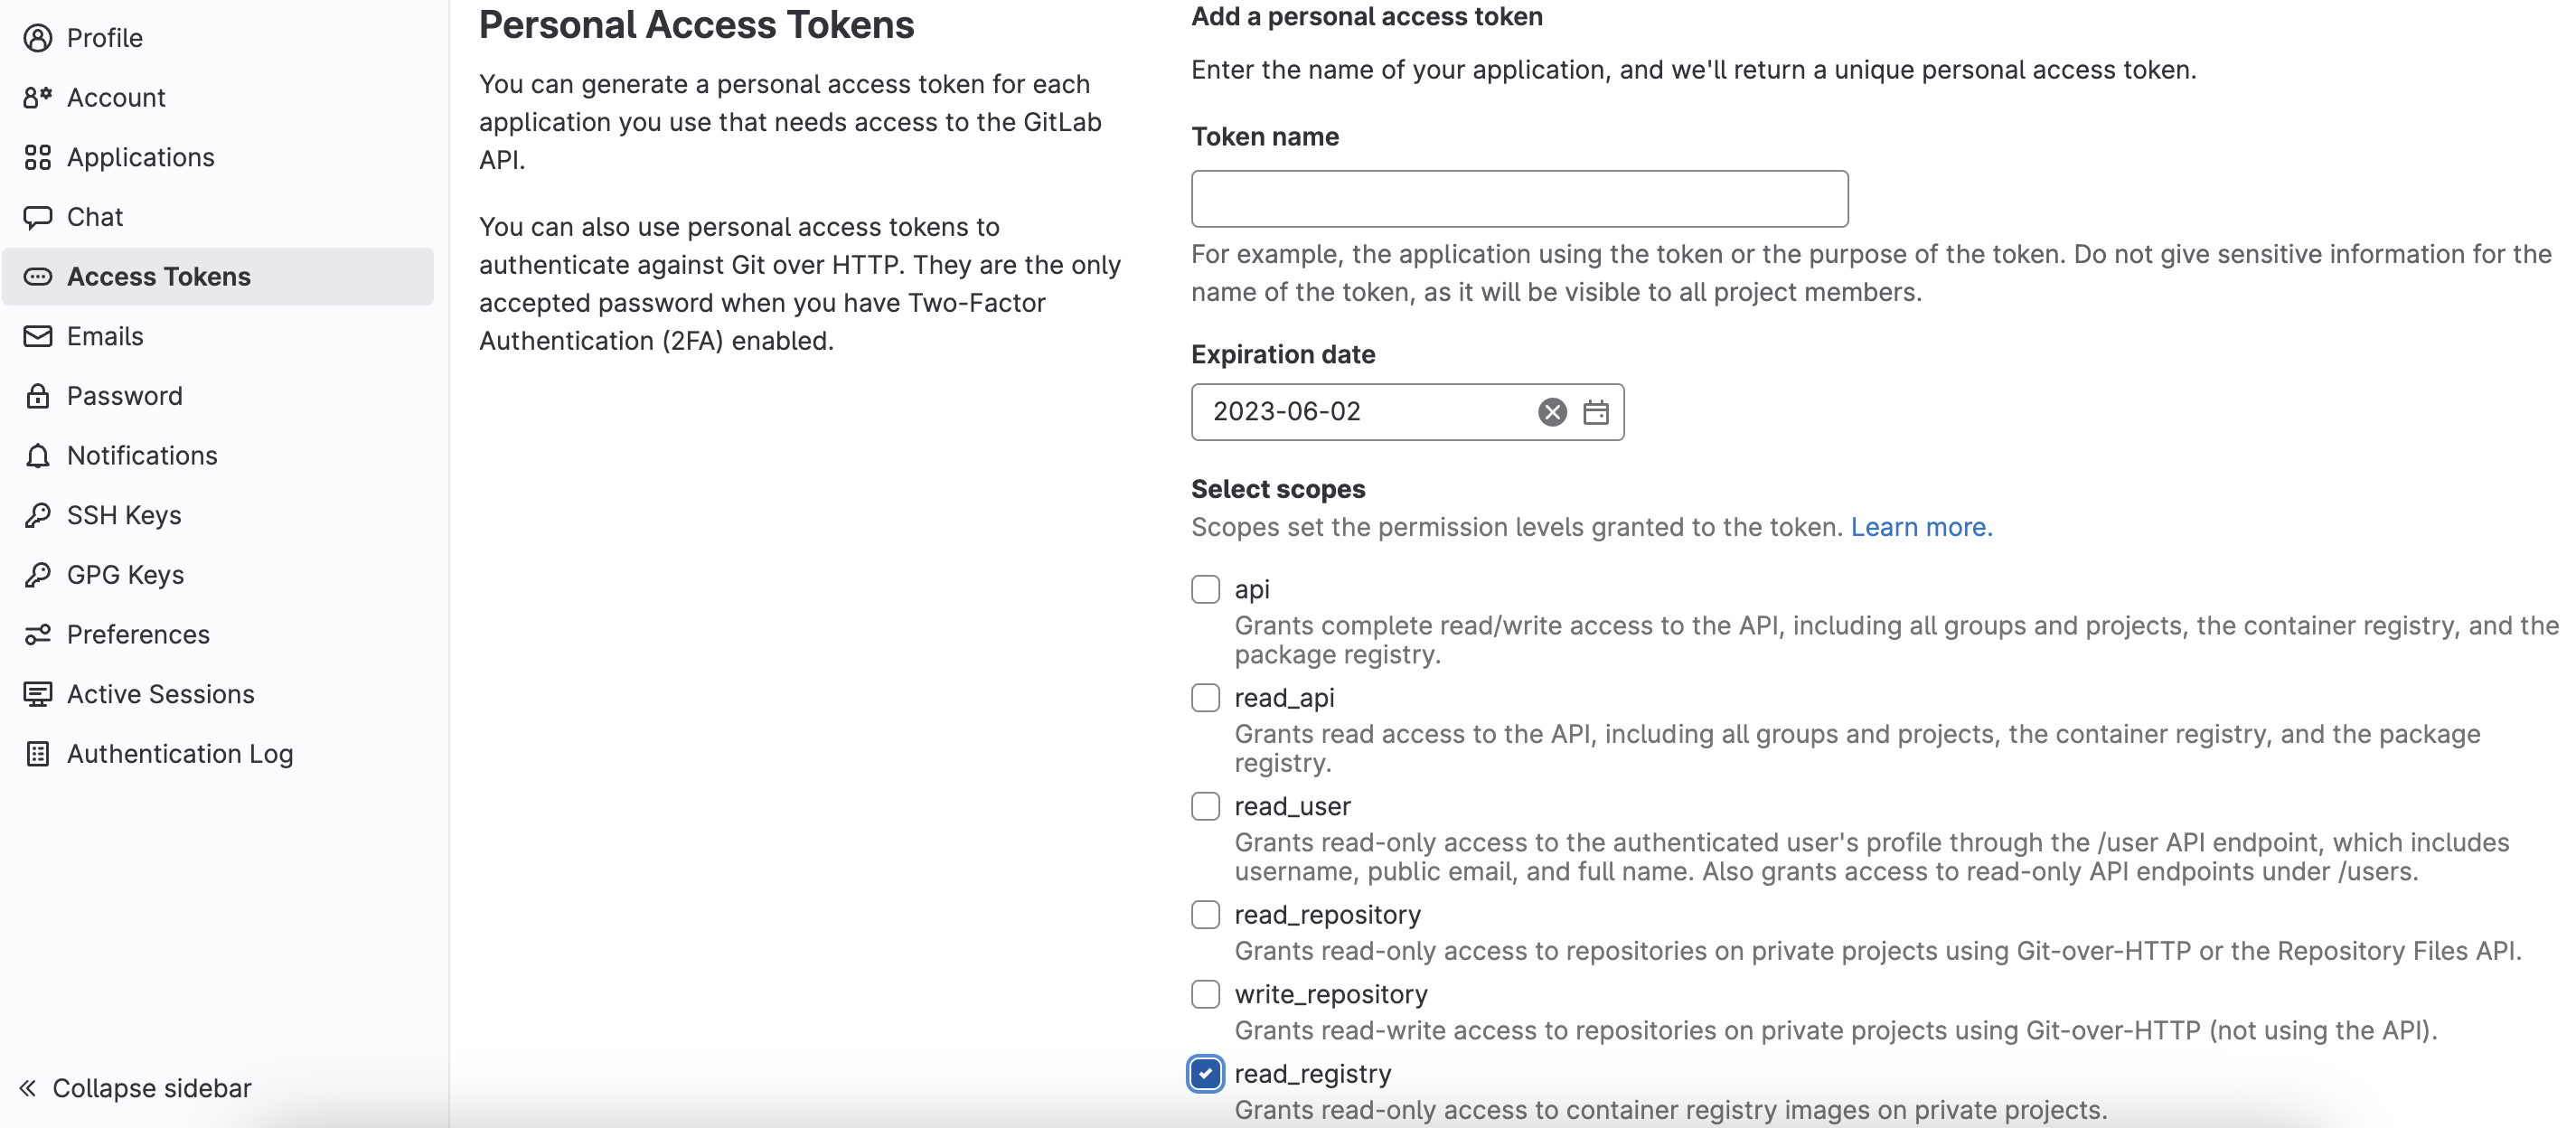Click the Notifications bell icon
Viewport: 2576px width, 1128px height.
37,456
